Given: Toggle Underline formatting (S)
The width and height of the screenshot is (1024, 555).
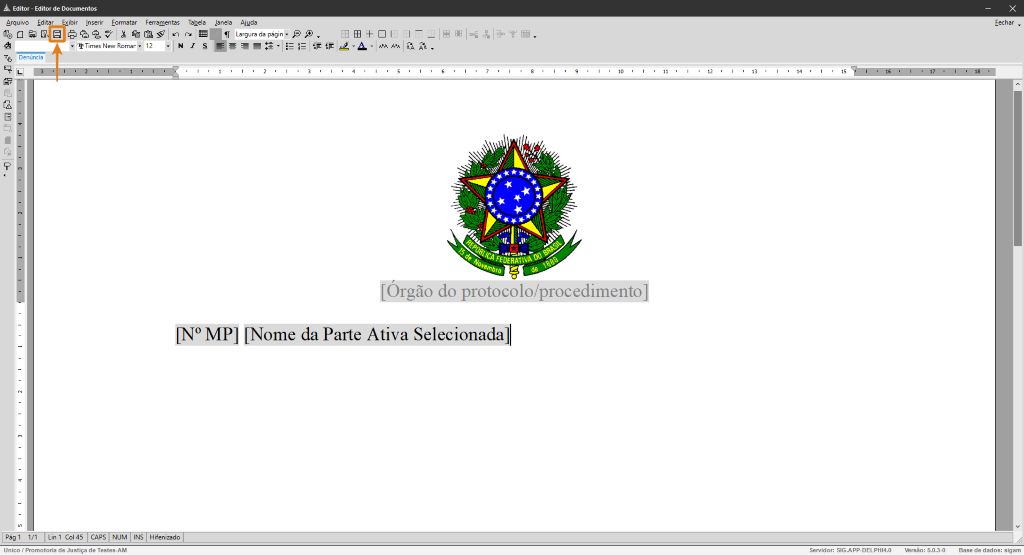Looking at the screenshot, I should coord(205,46).
